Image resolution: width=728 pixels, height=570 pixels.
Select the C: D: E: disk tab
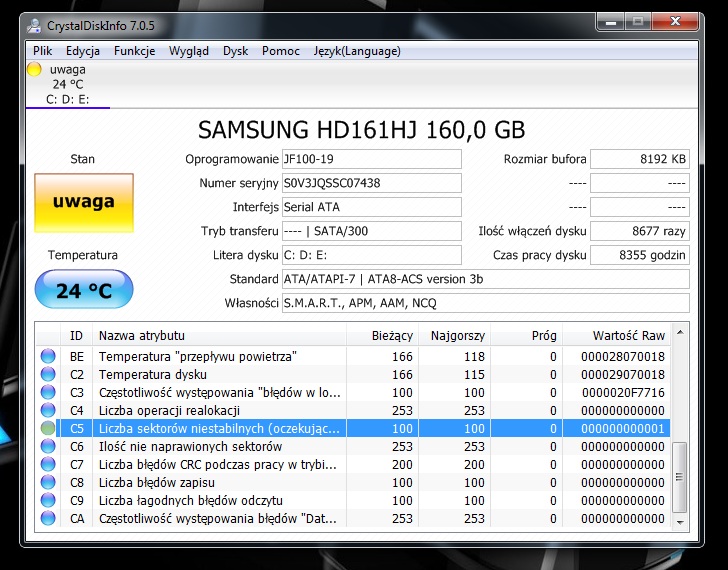(x=68, y=84)
